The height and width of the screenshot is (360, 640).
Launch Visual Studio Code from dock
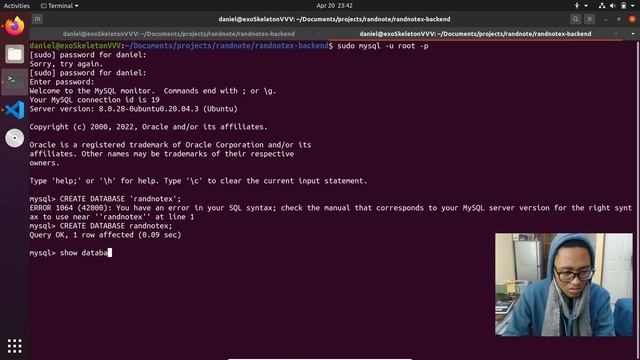click(x=15, y=110)
